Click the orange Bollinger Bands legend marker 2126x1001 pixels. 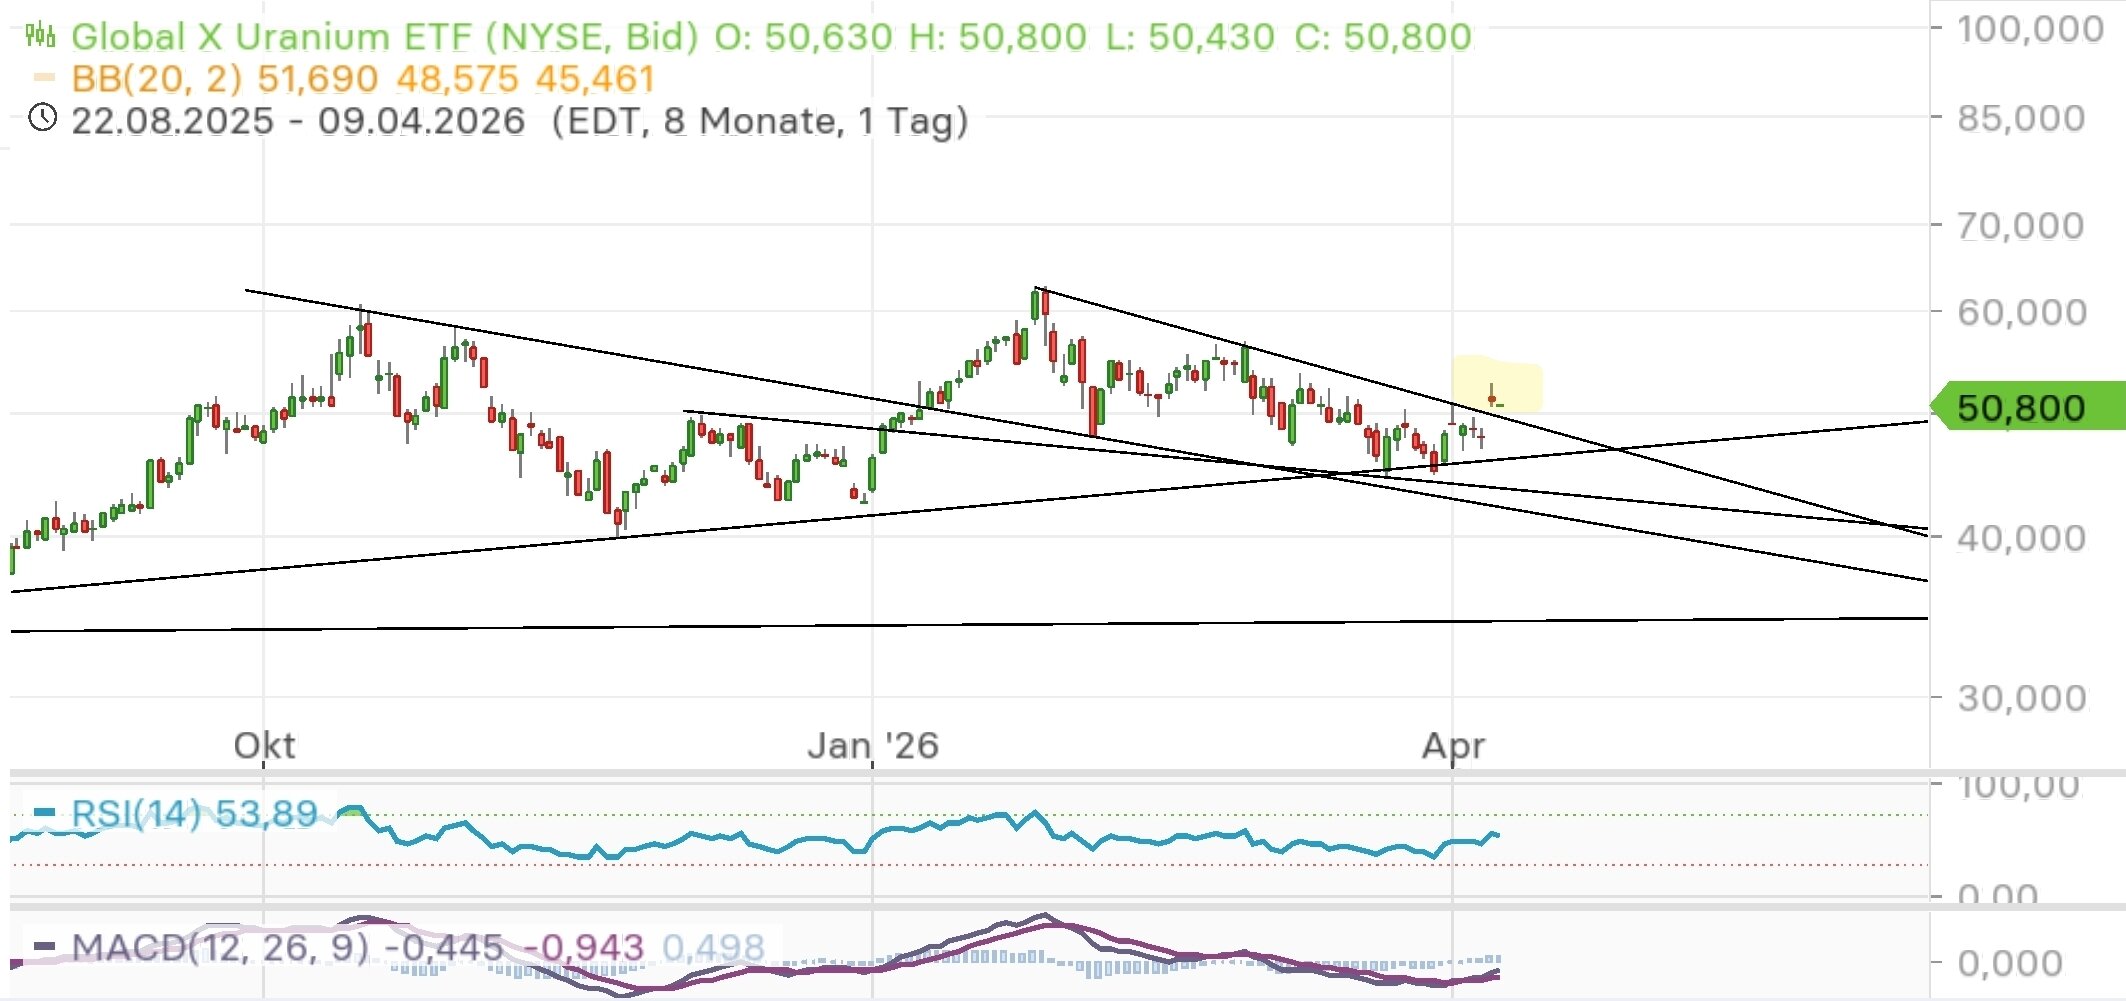pyautogui.click(x=43, y=77)
